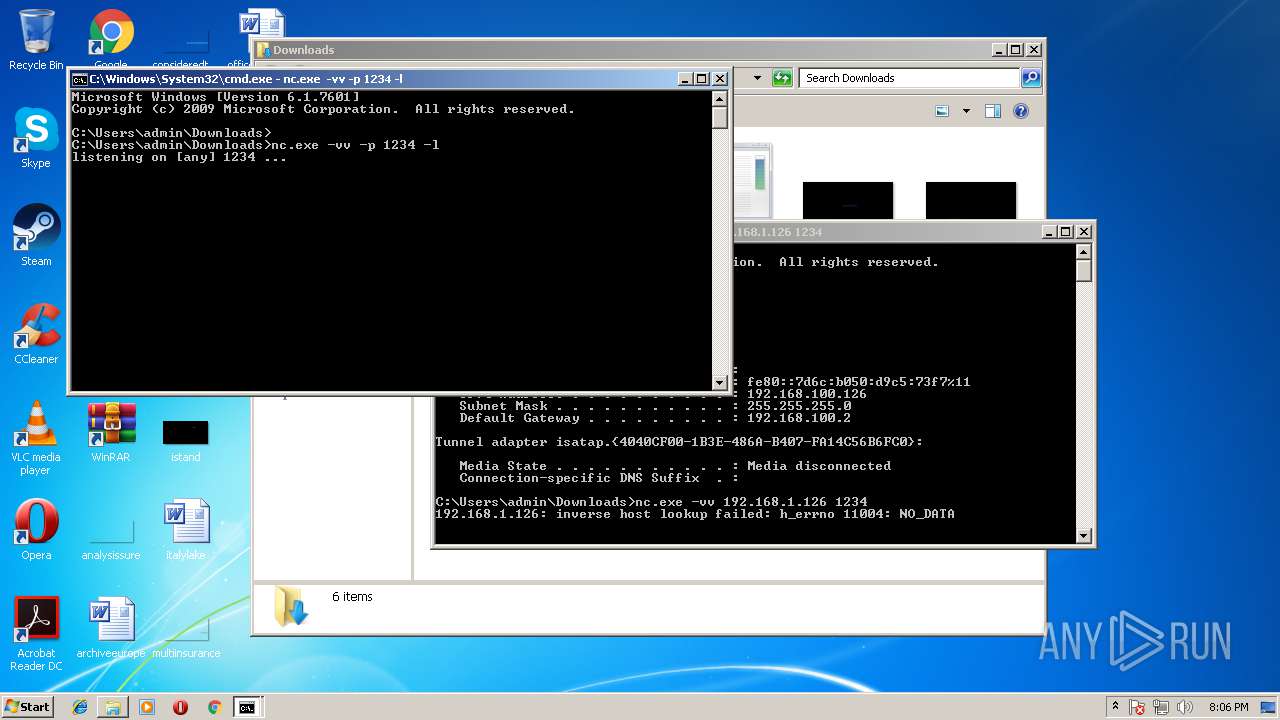Screen dimensions: 1280x720
Task: Select the partly hidden screenshot thumbnail
Action: point(753,181)
